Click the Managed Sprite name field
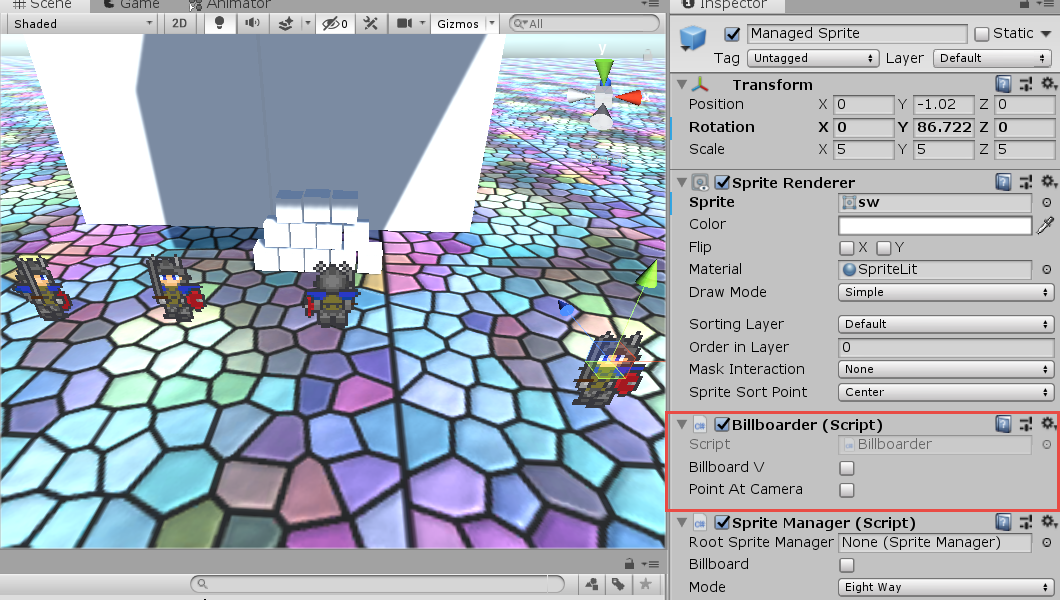Screen dimensions: 1060x600 tap(857, 34)
